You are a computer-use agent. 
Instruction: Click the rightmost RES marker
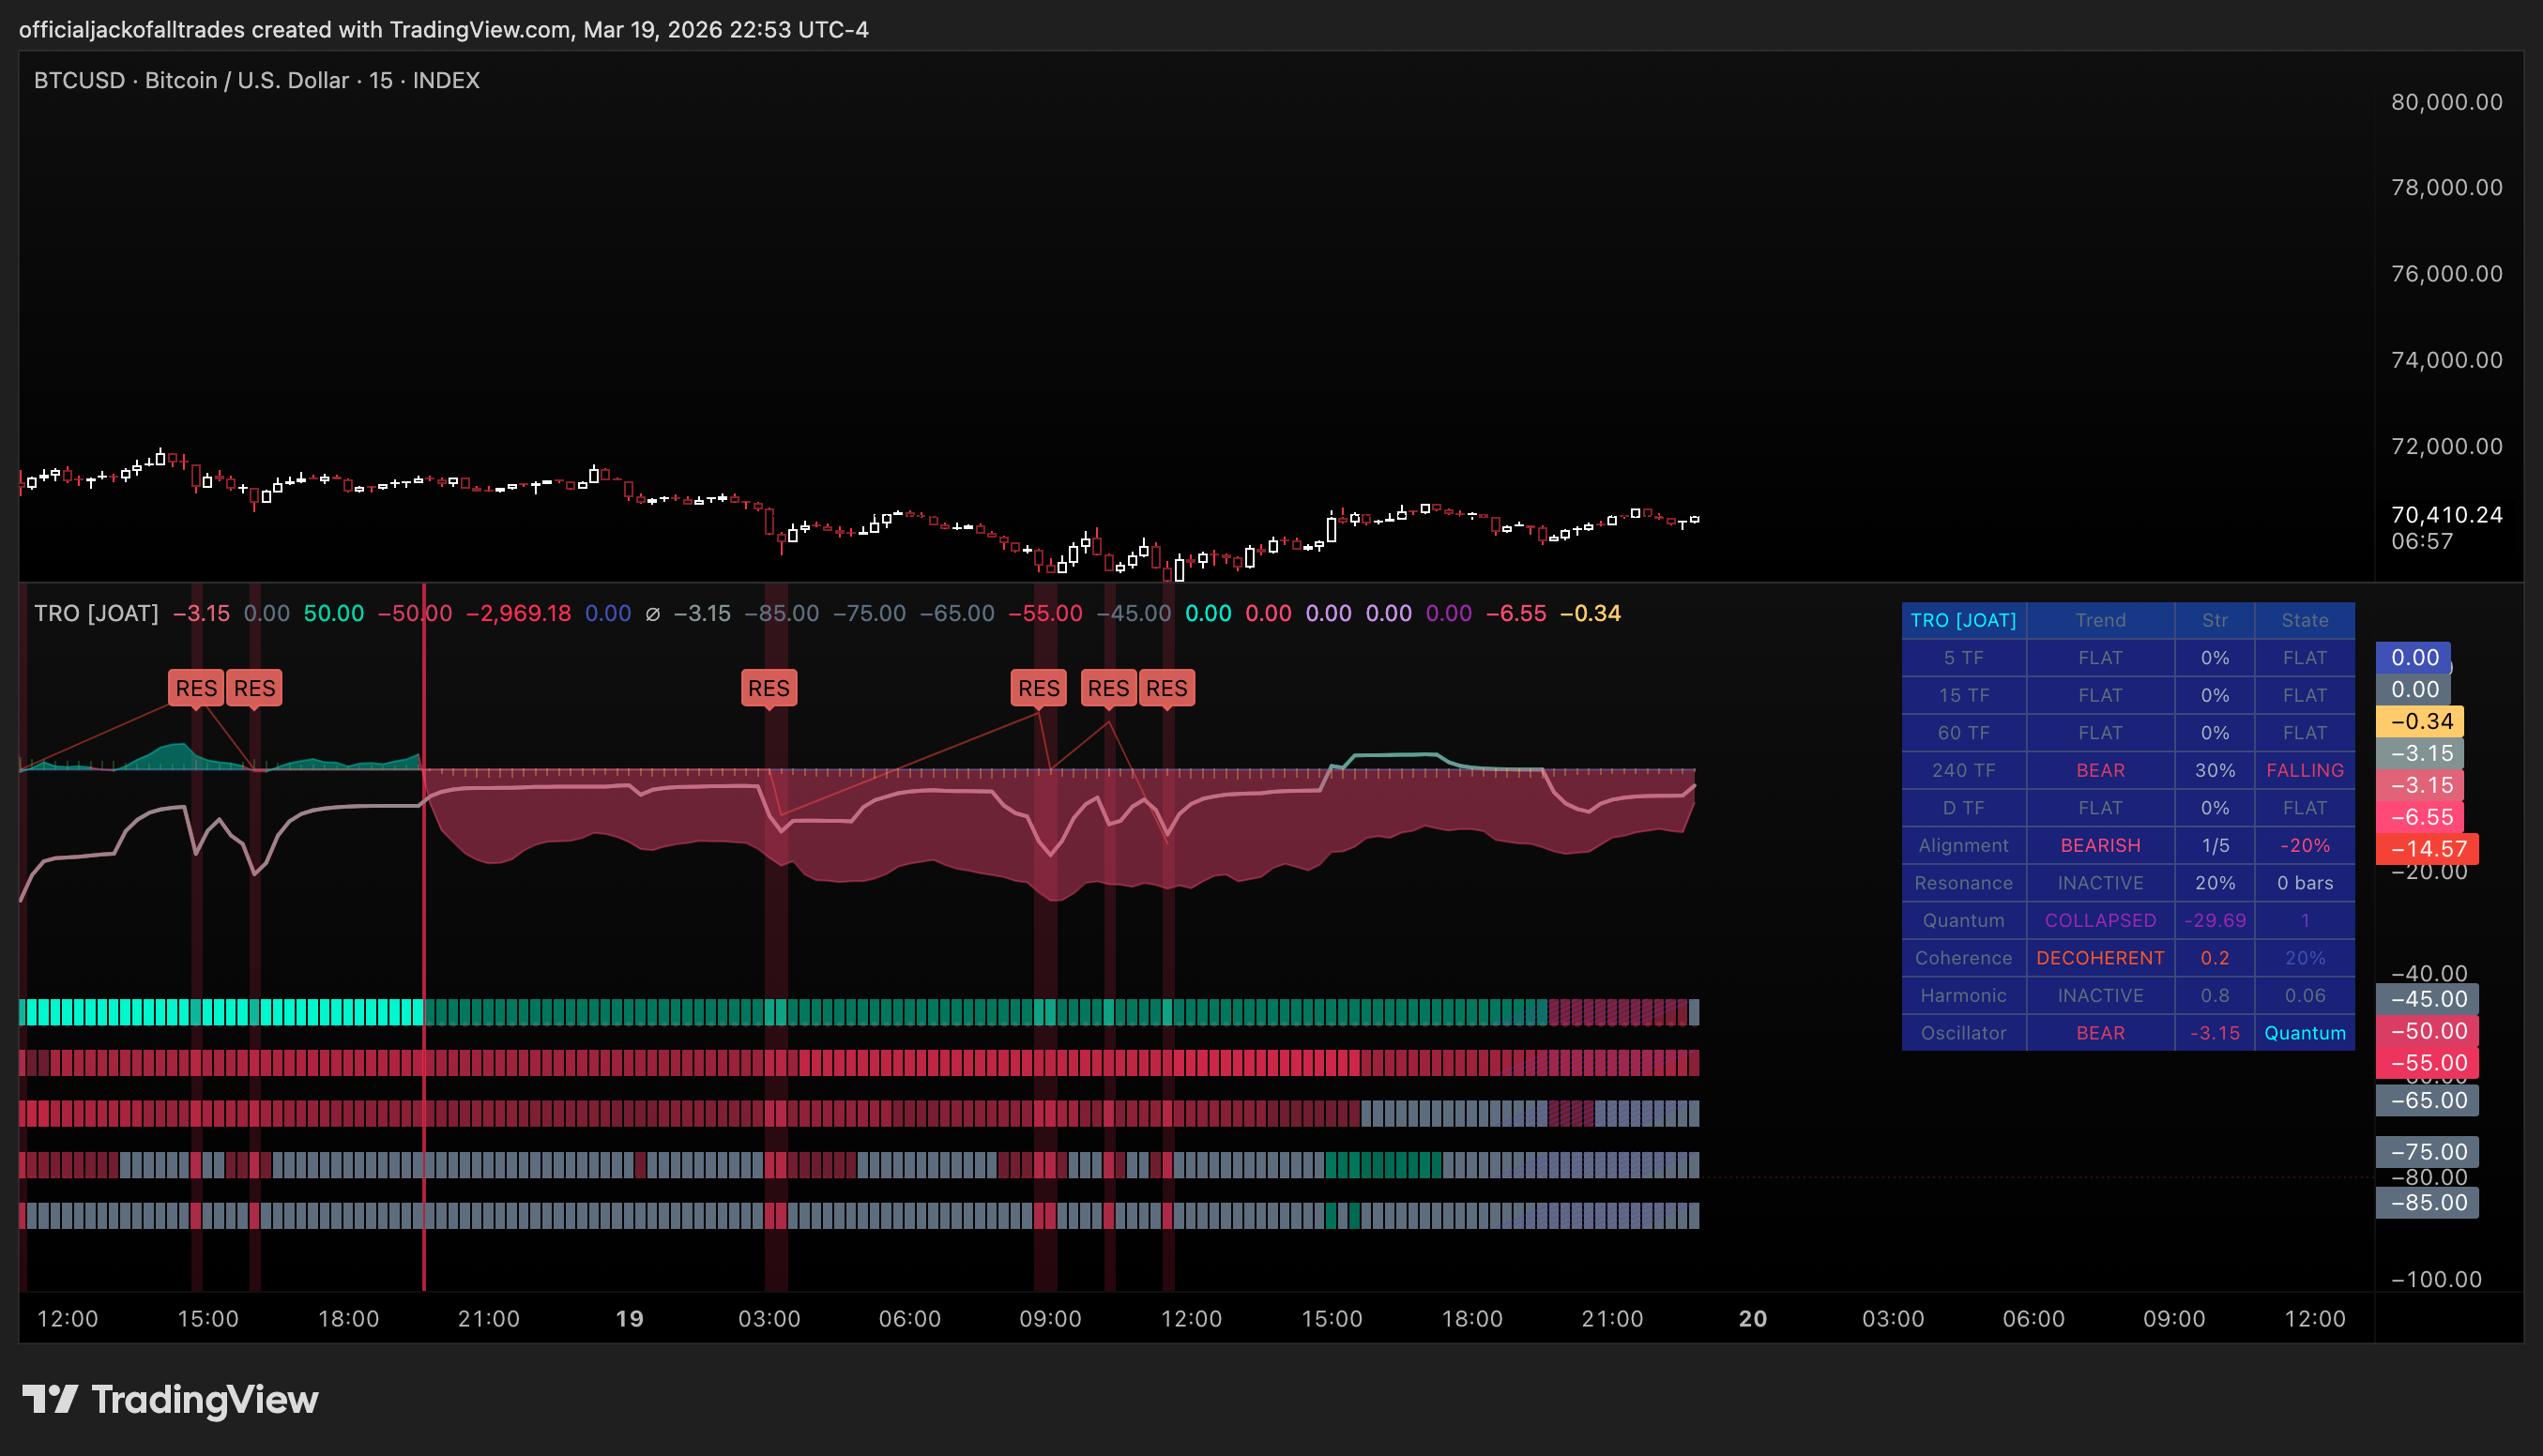click(1167, 688)
